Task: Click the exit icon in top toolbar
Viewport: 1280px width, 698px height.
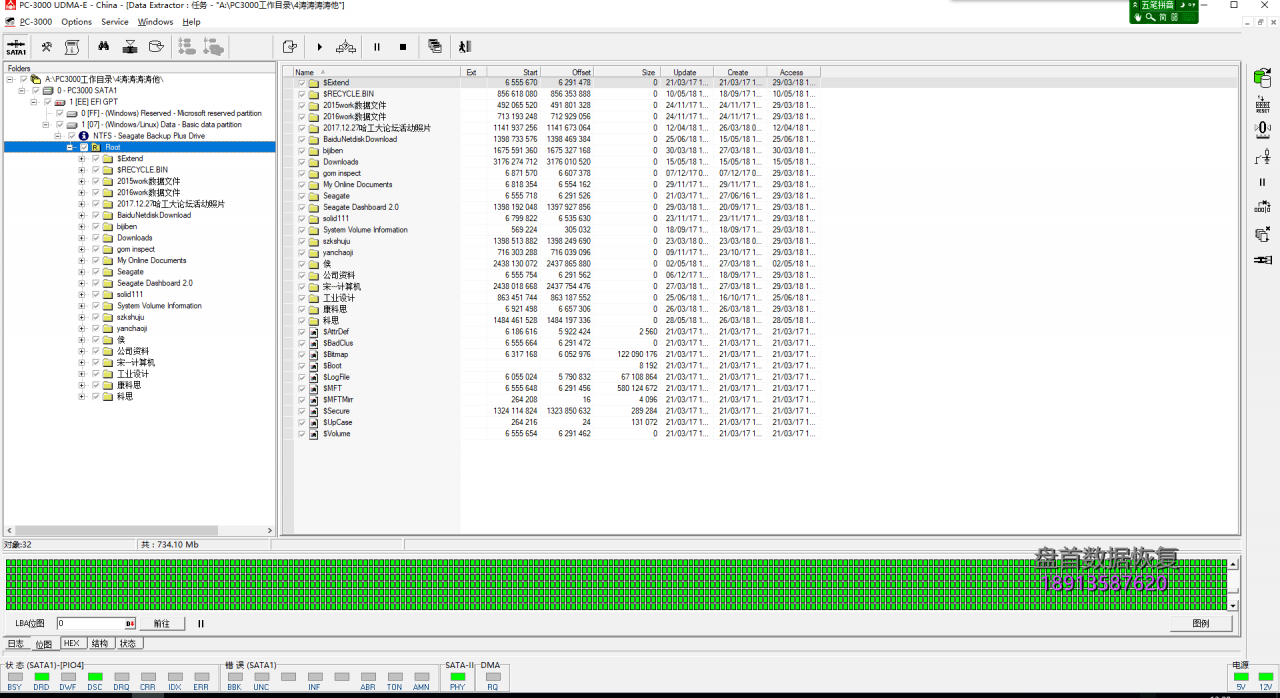Action: 464,47
